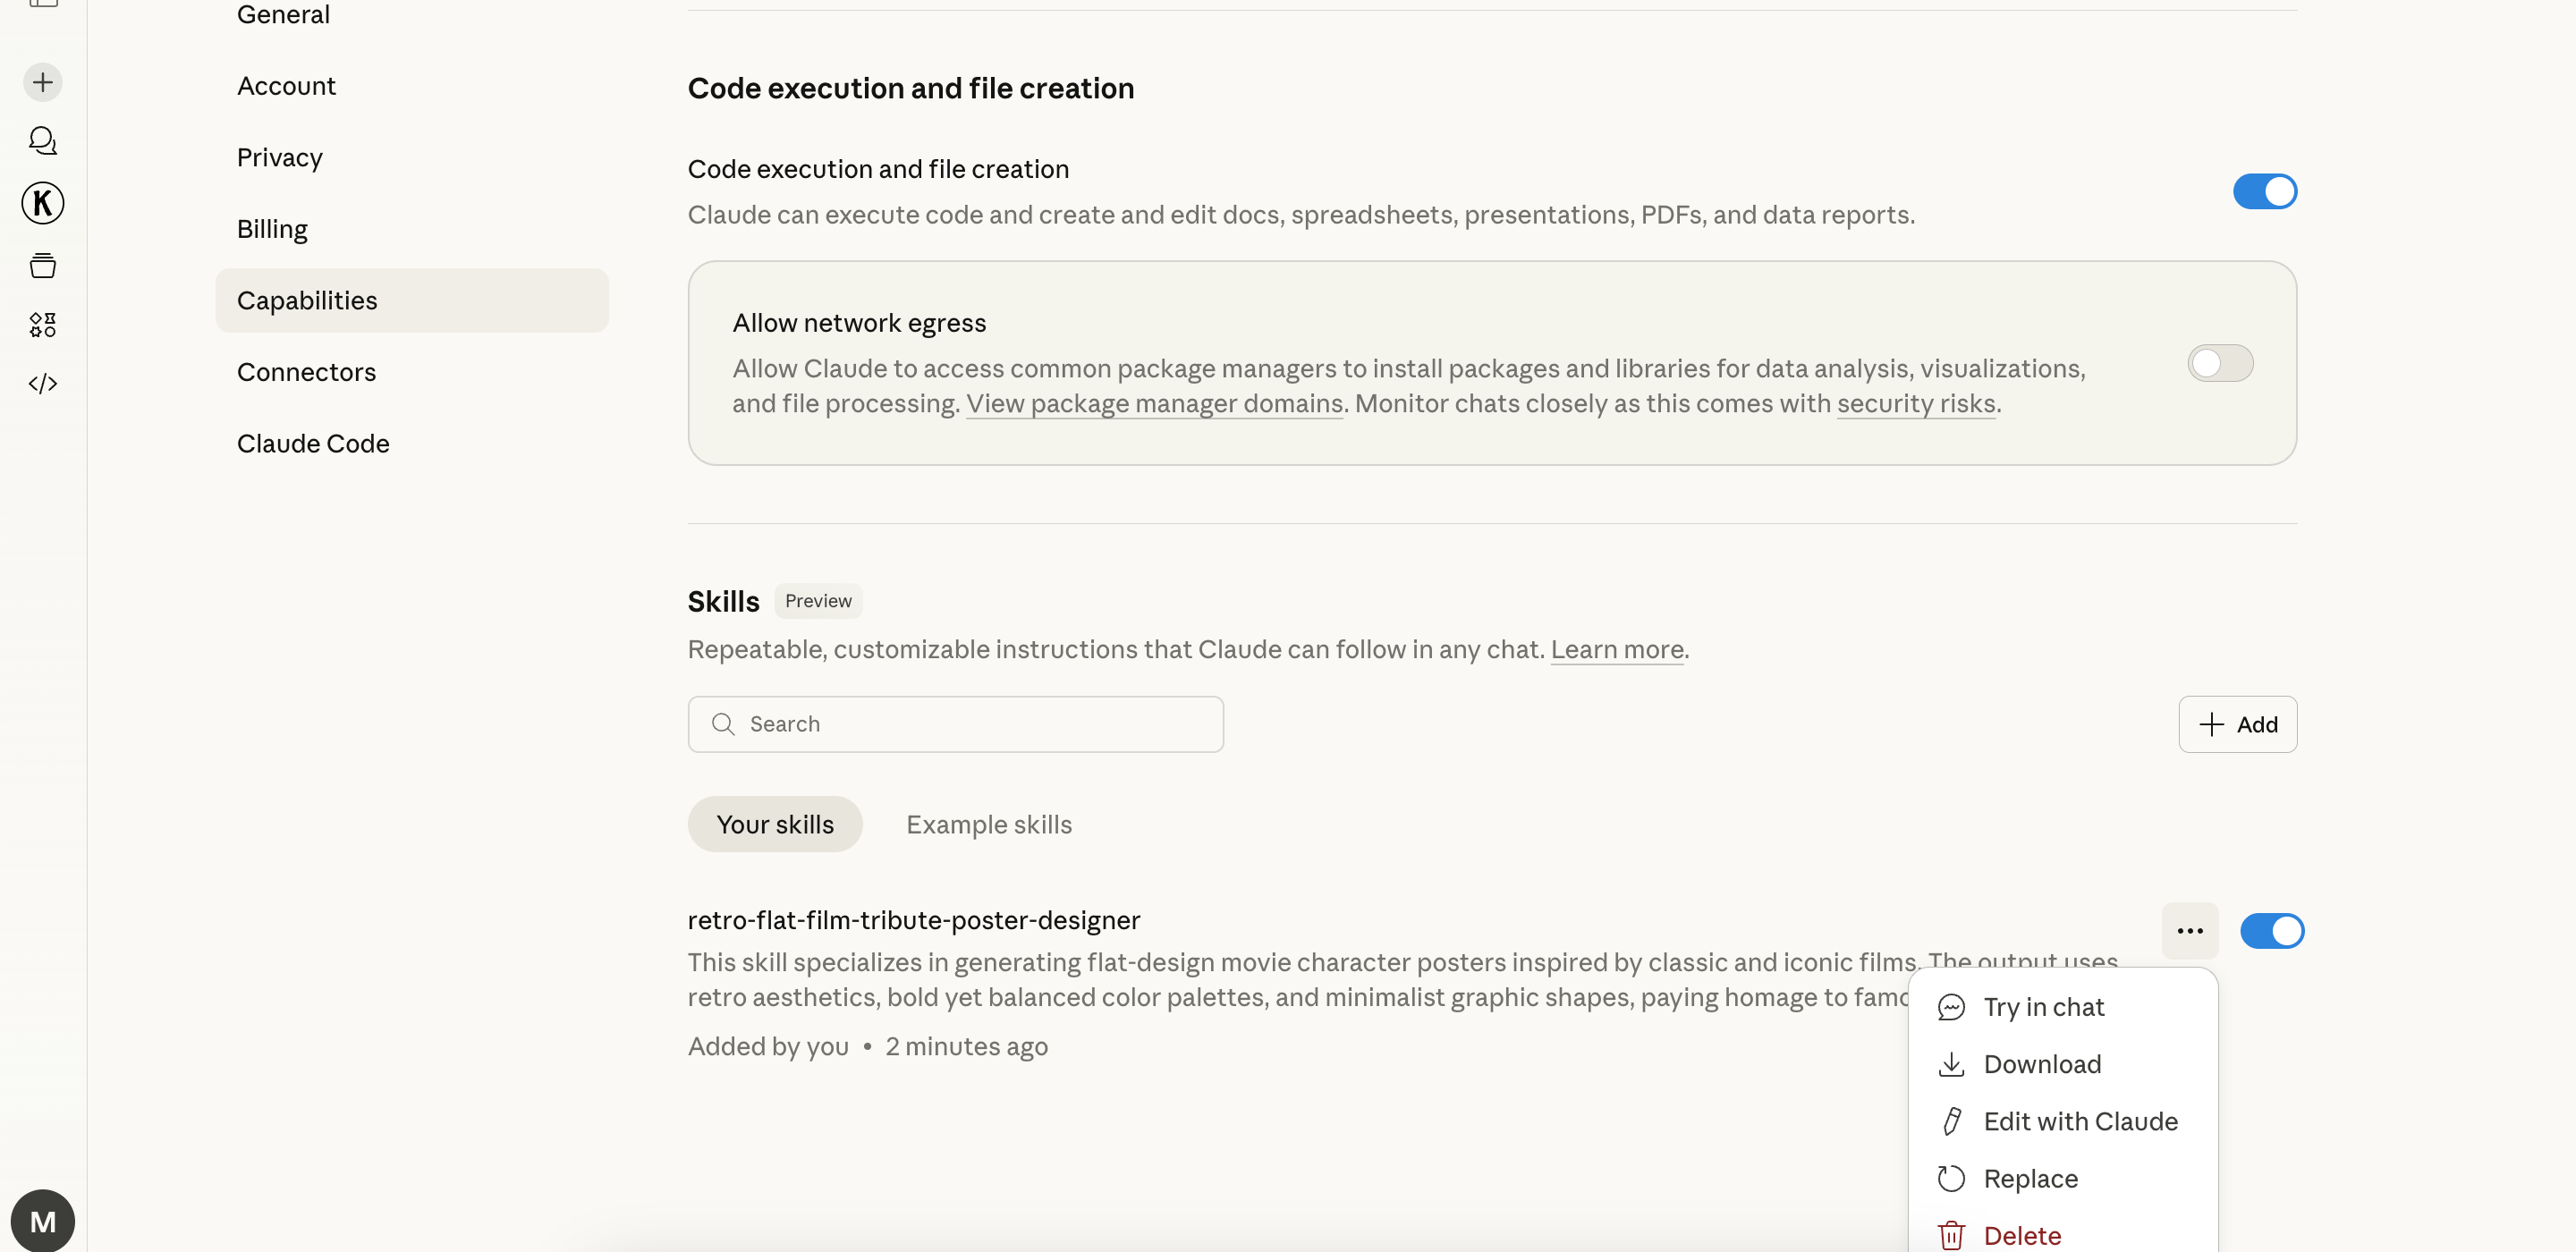
Task: Open the Connectors settings section
Action: pos(306,372)
